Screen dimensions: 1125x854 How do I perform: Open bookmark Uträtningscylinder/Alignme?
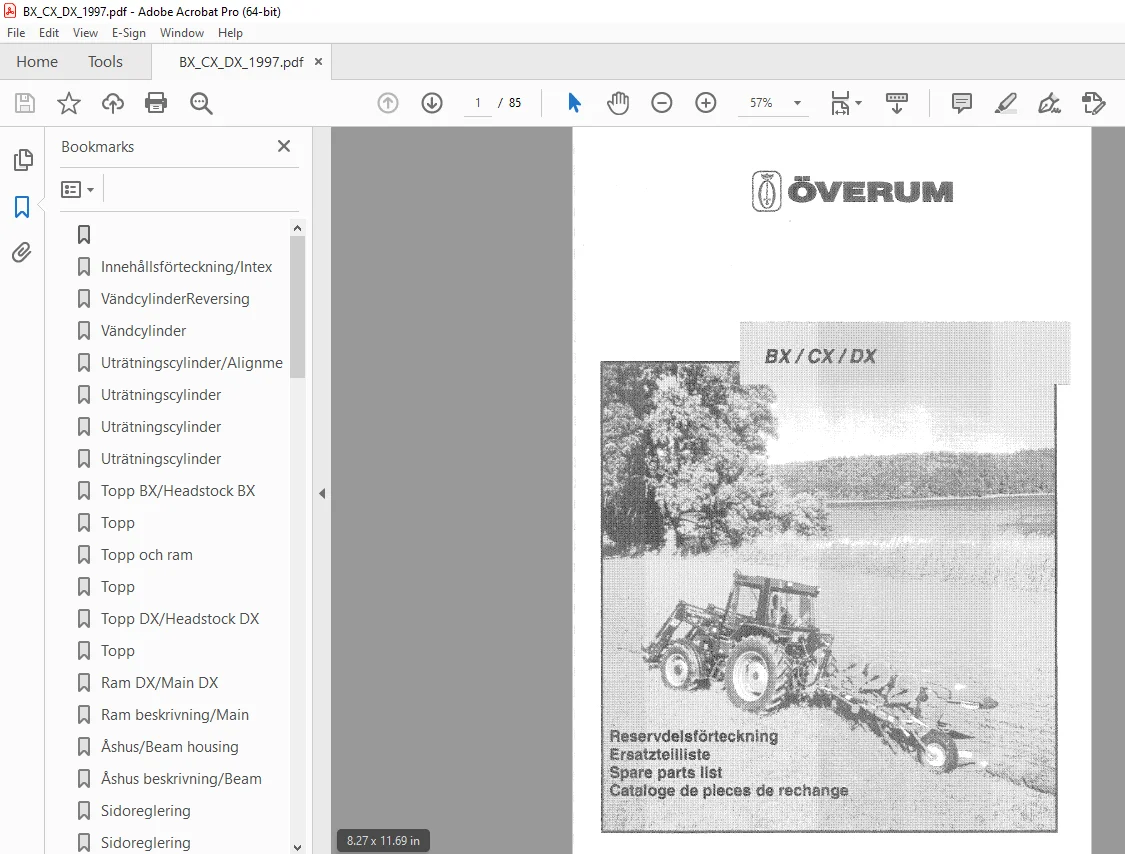click(x=192, y=363)
